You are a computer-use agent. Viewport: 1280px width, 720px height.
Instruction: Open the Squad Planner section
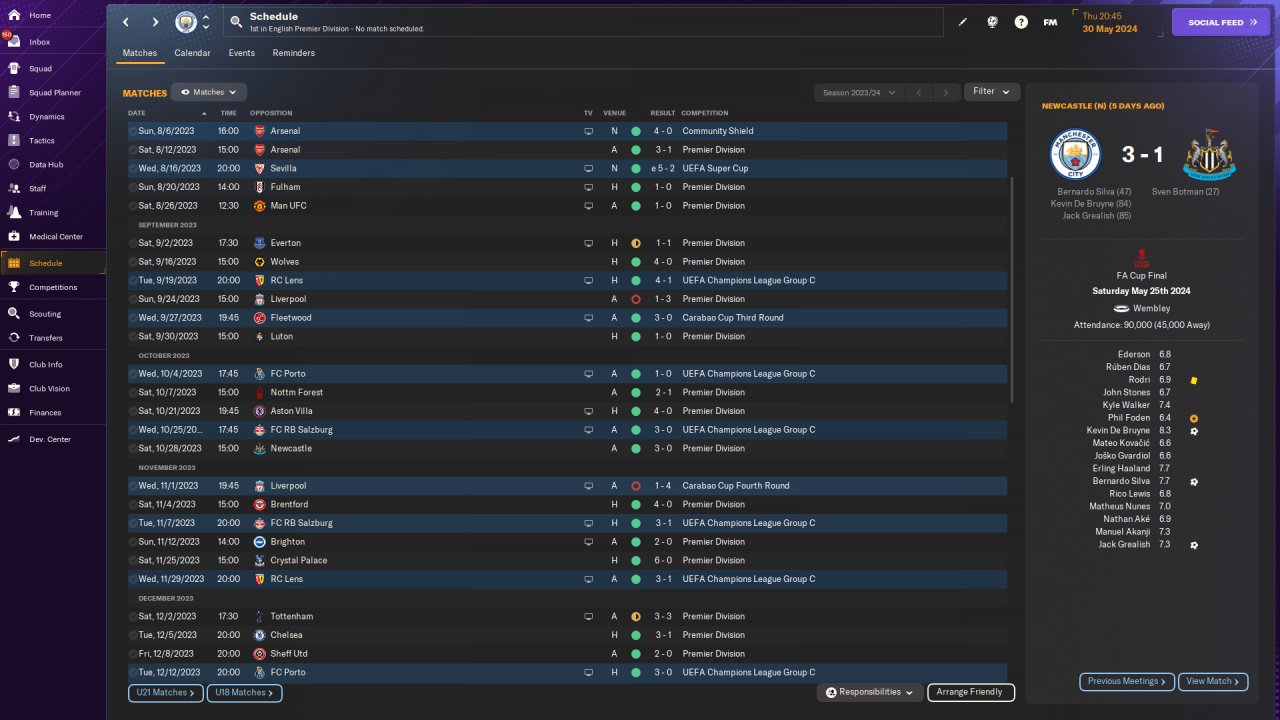tap(55, 93)
